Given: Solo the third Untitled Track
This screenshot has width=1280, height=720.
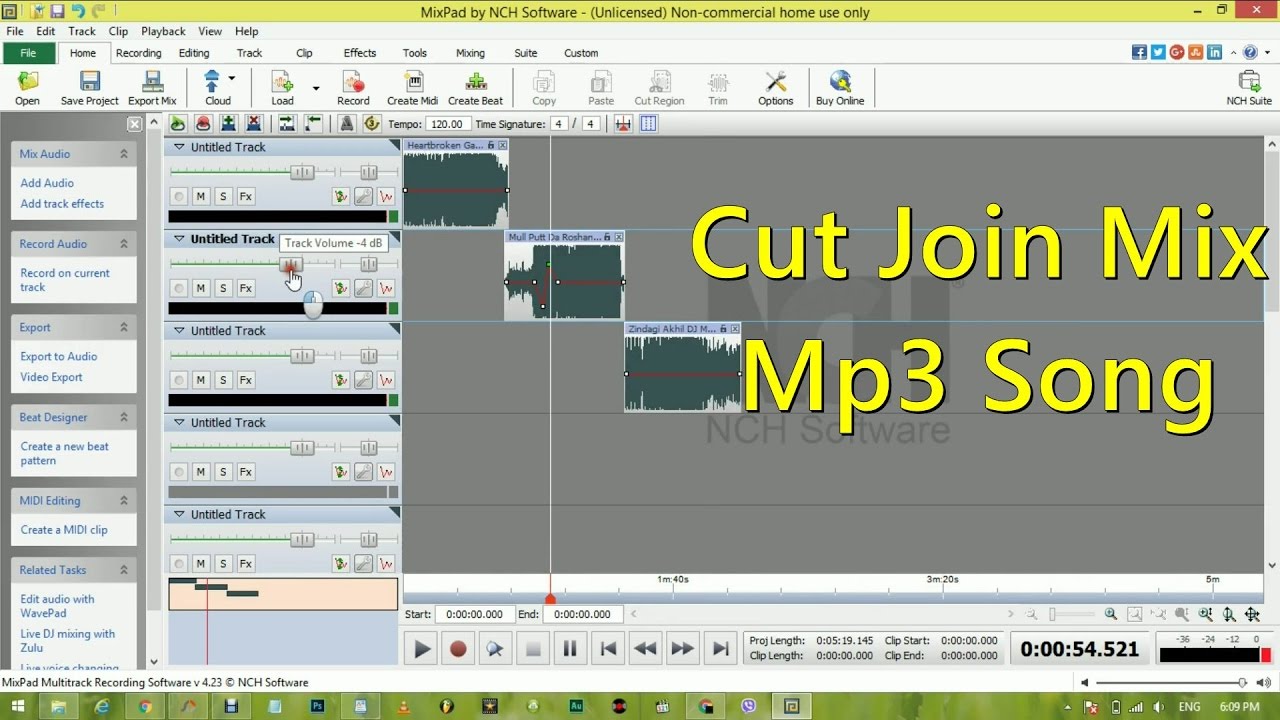Looking at the screenshot, I should [x=223, y=380].
